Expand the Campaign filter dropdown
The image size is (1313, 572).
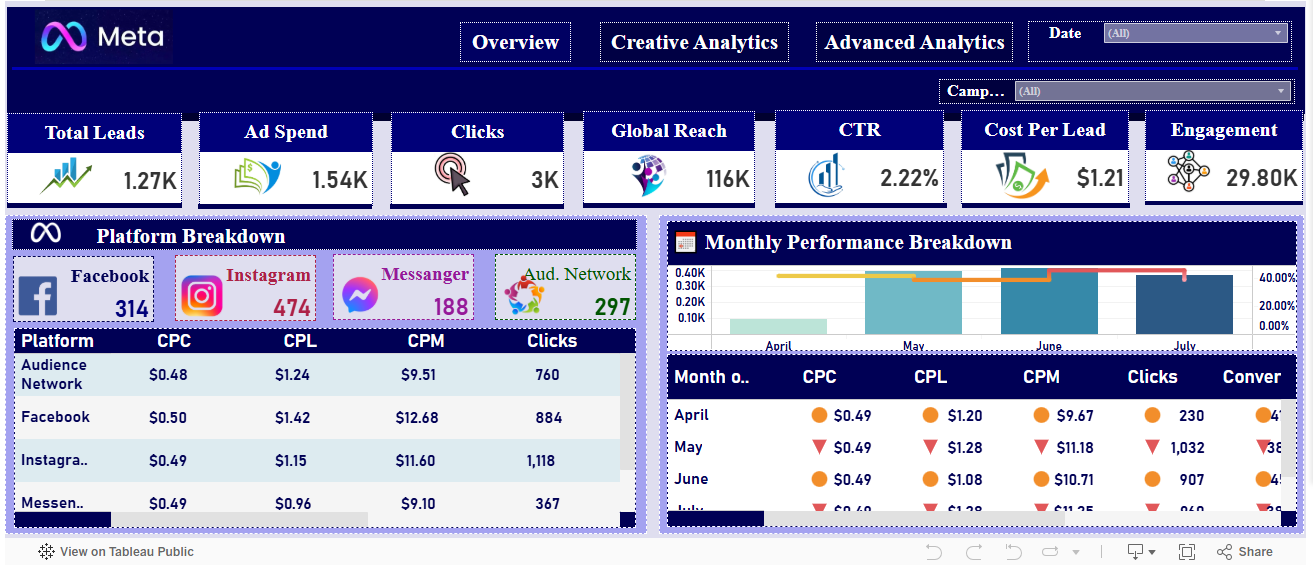pyautogui.click(x=1152, y=91)
